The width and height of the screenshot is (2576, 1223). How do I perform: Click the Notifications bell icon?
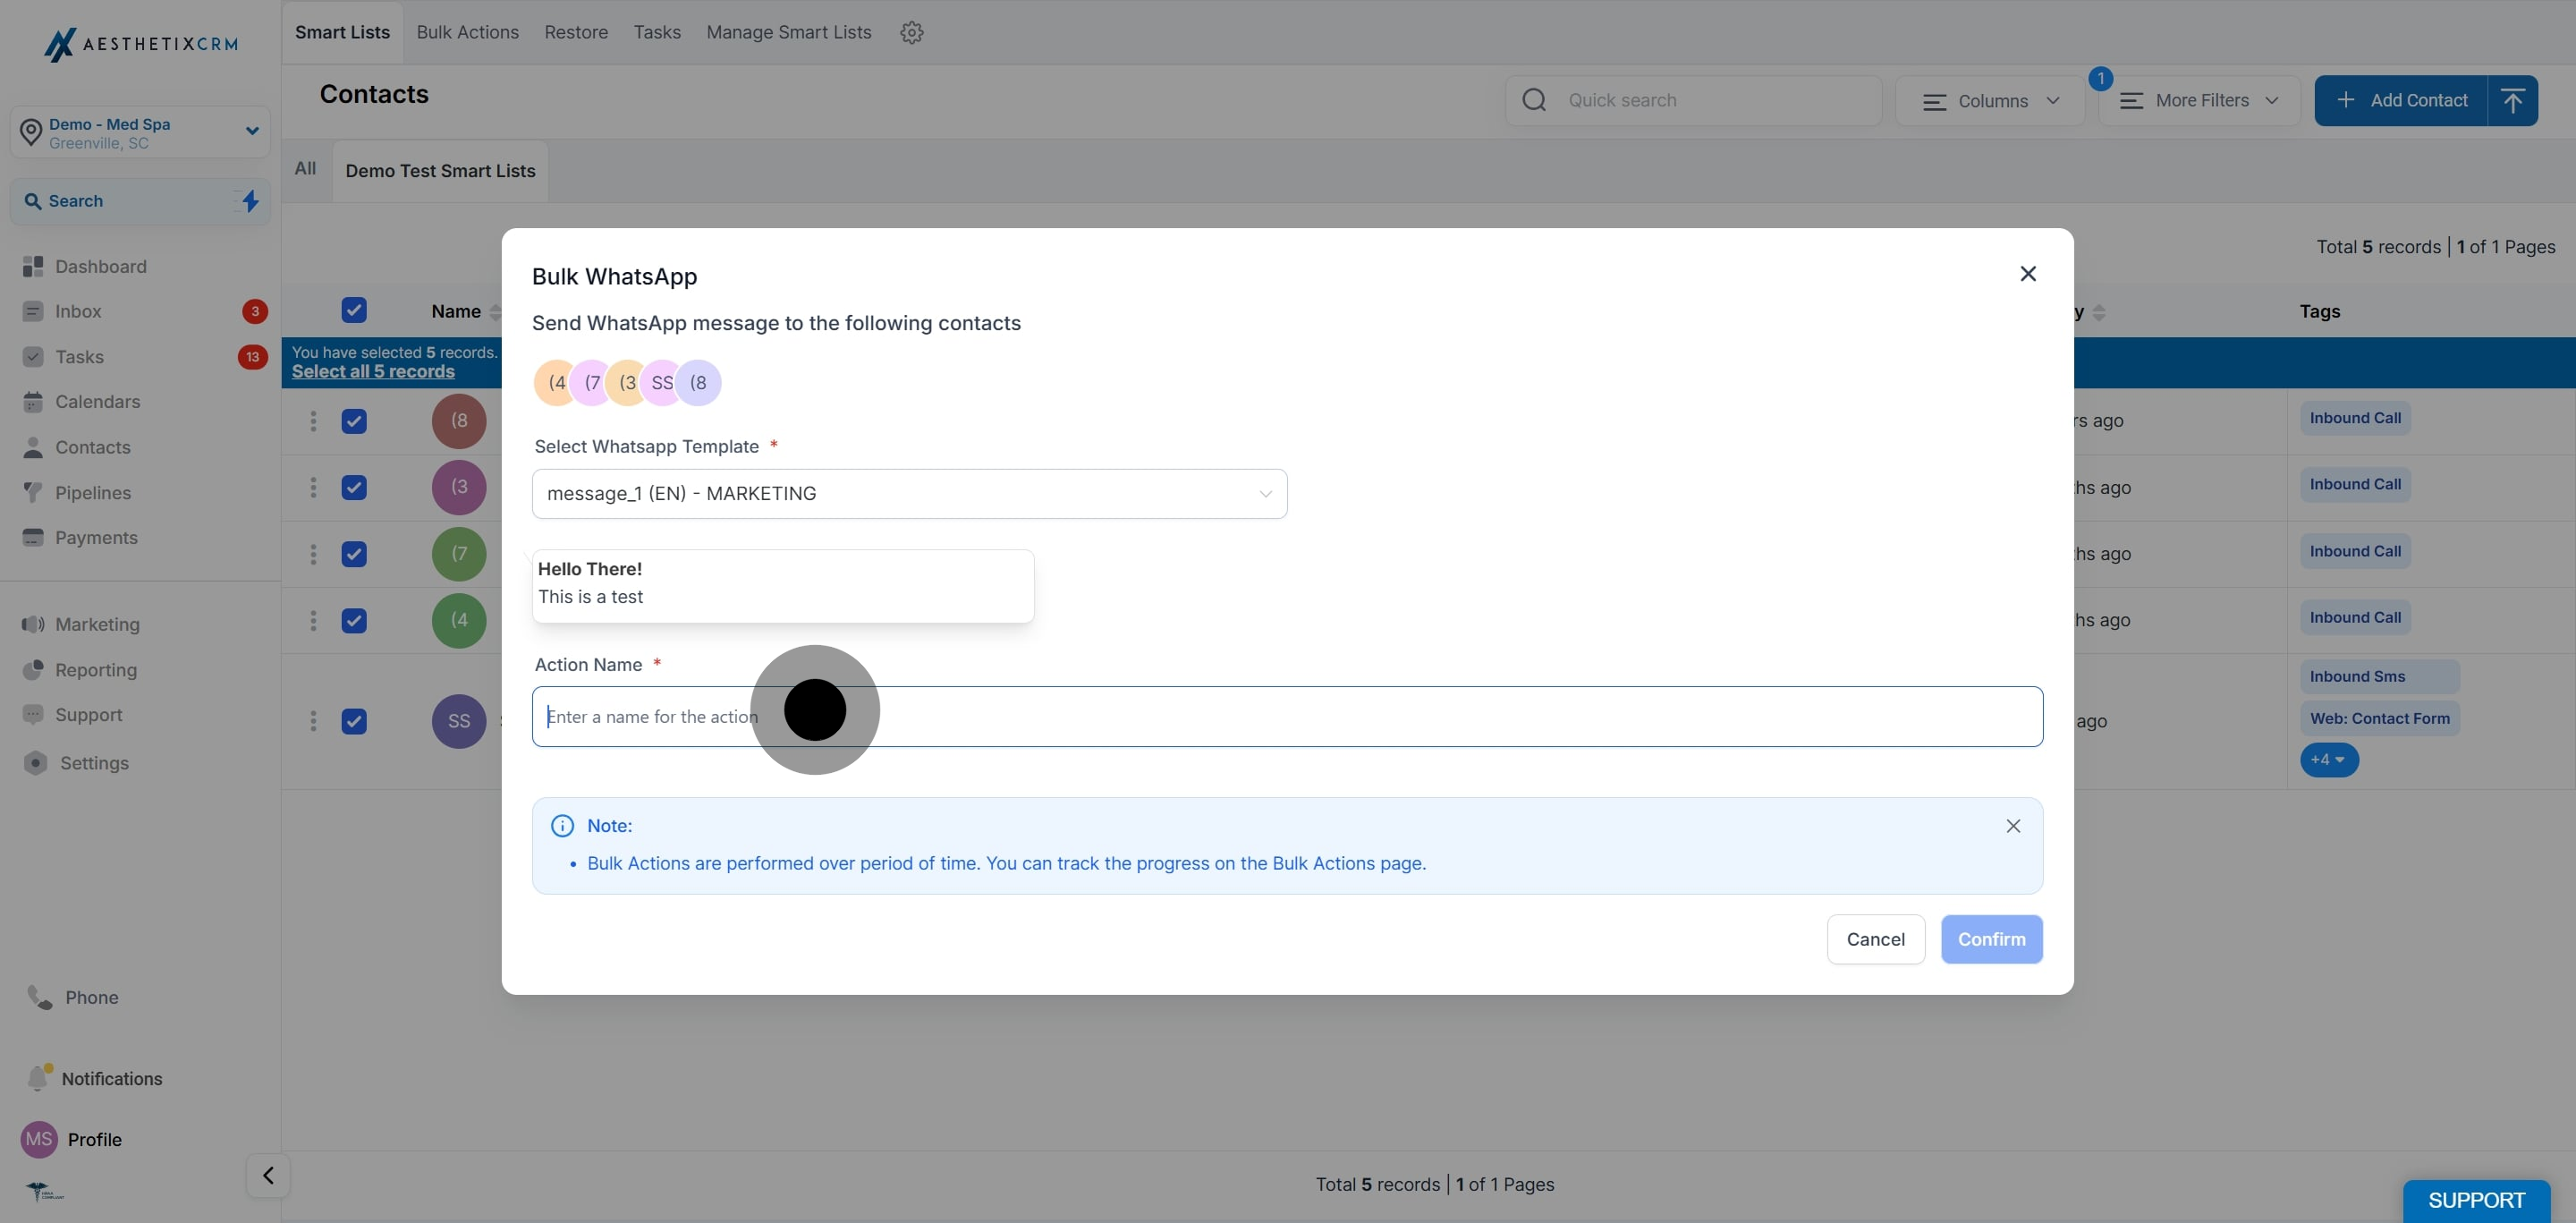pos(38,1078)
